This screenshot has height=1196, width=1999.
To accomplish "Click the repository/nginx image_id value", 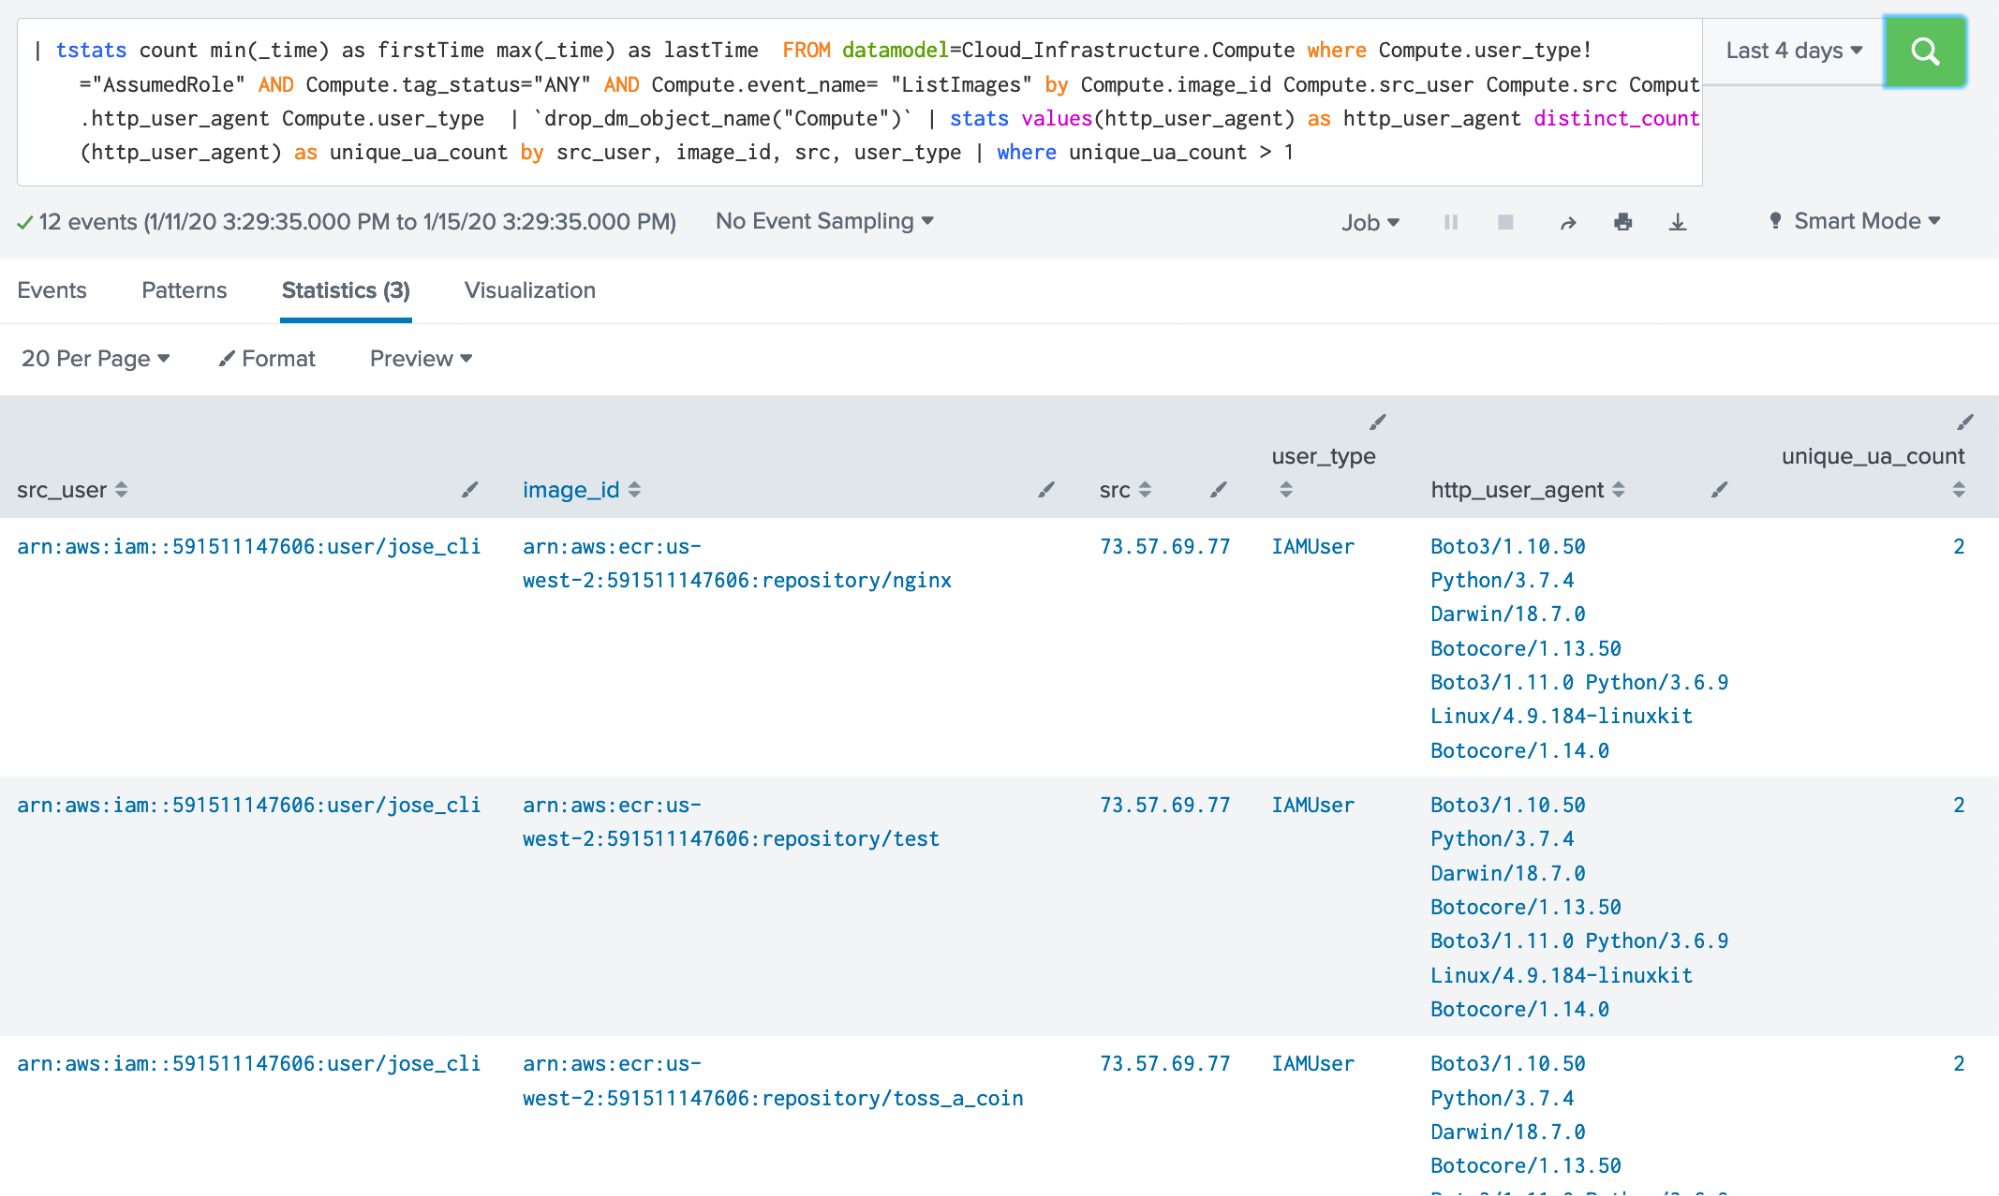I will pyautogui.click(x=737, y=563).
